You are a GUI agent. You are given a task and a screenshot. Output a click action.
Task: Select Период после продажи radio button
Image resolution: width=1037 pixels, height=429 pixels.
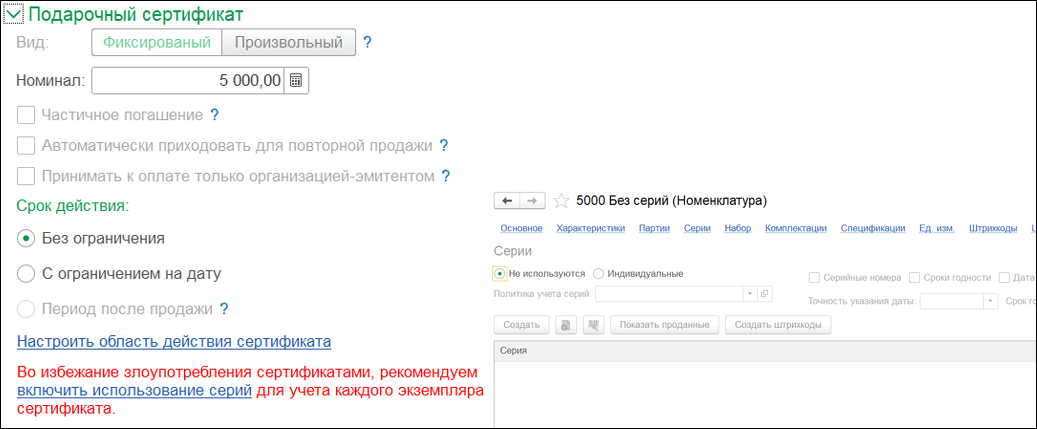coord(26,309)
